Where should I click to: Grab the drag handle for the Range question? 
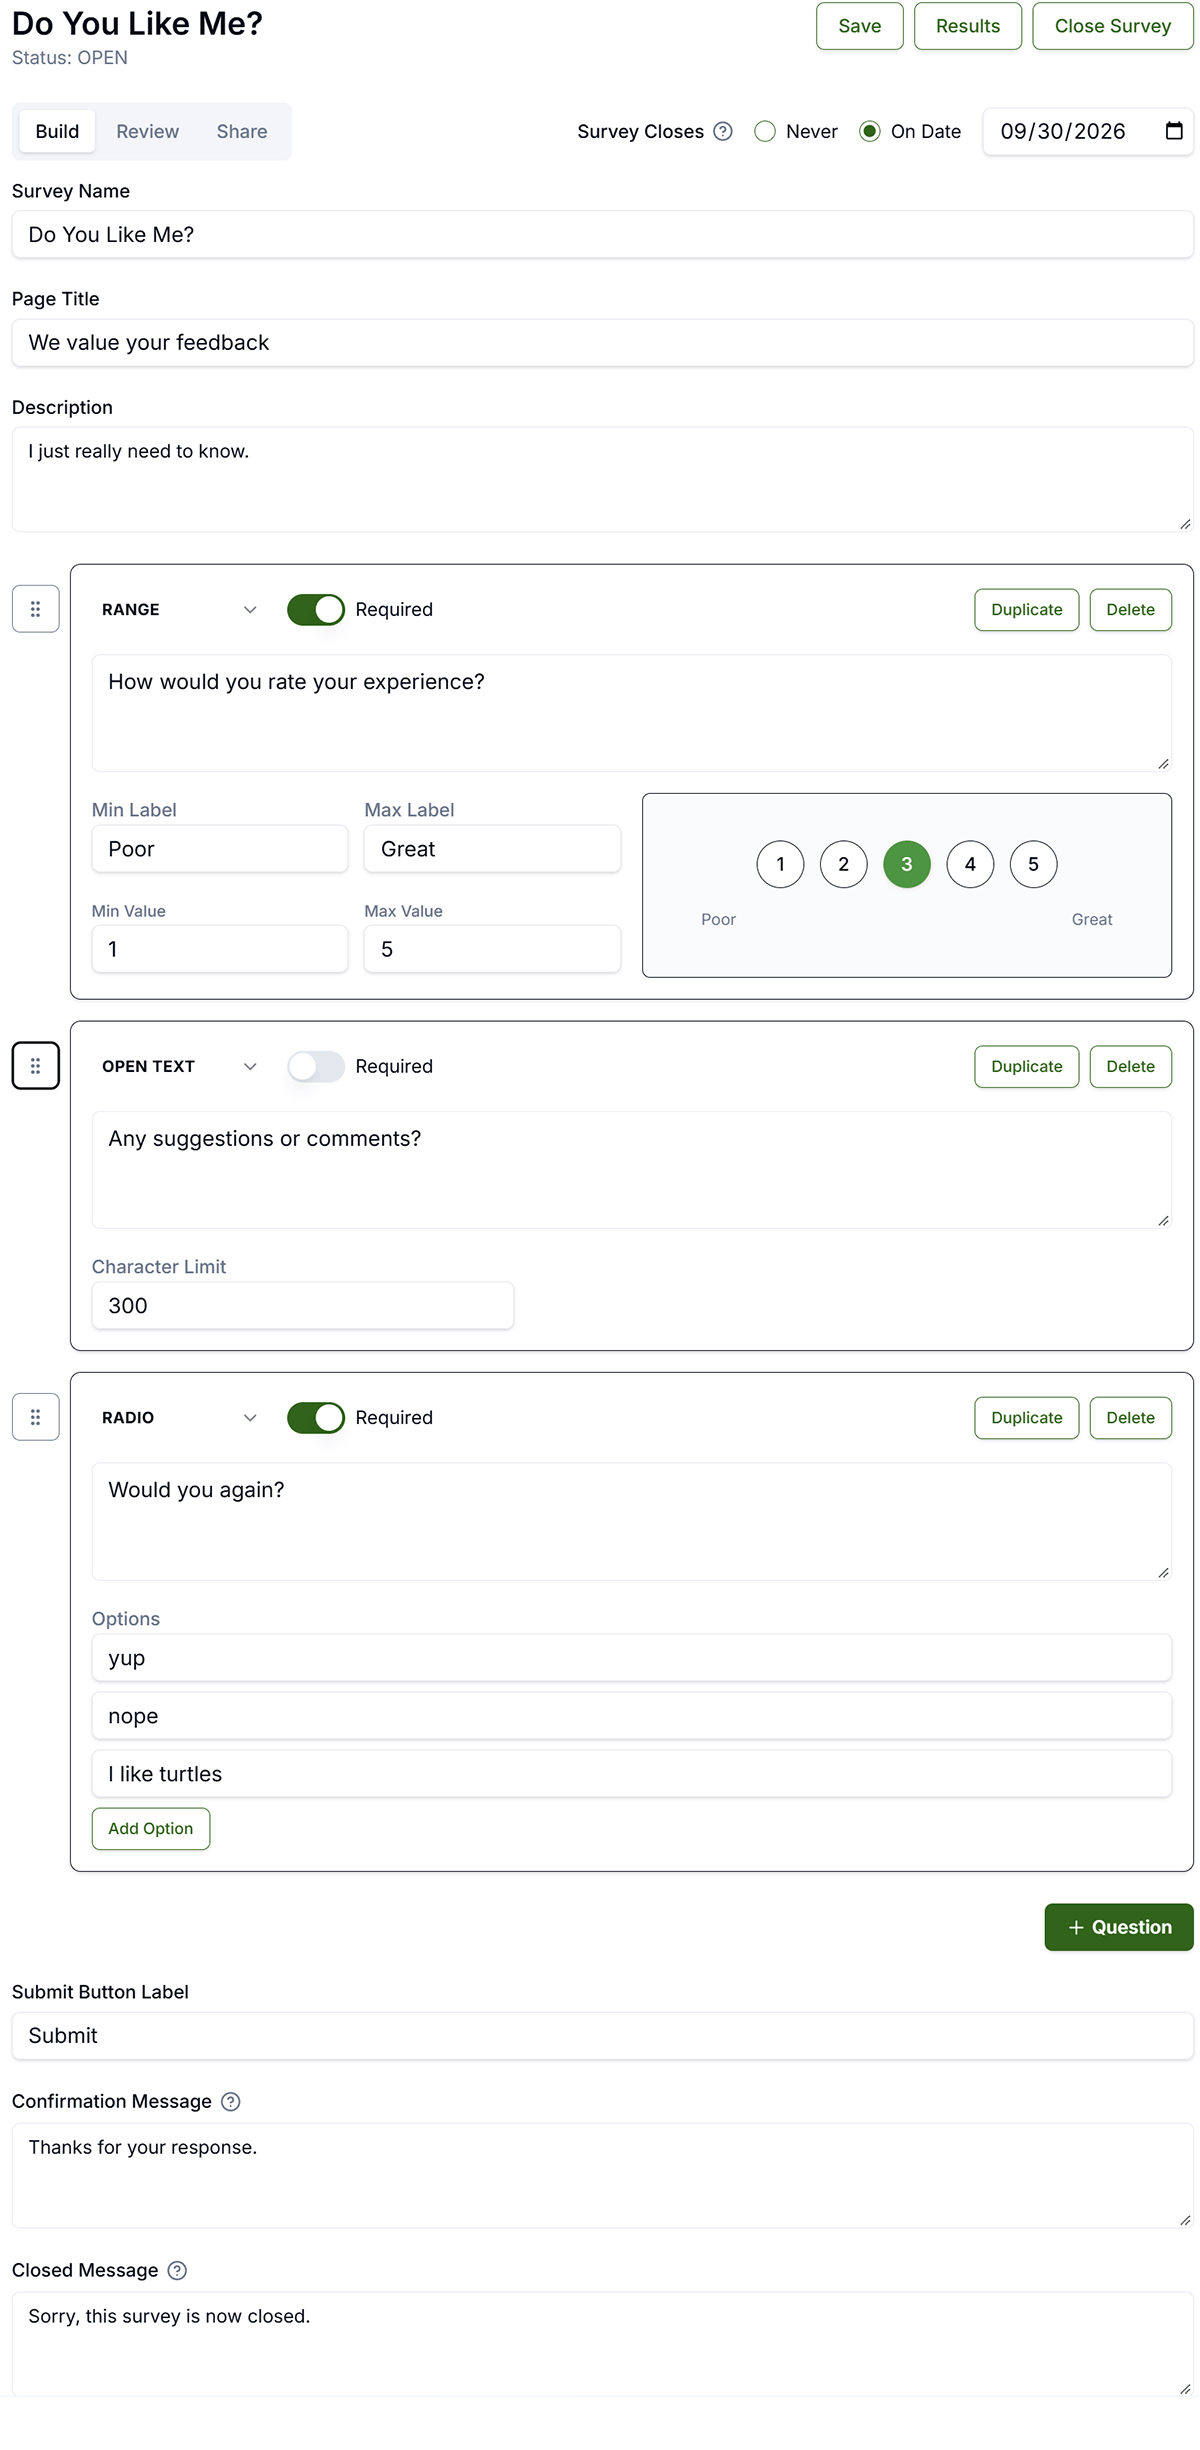[36, 609]
